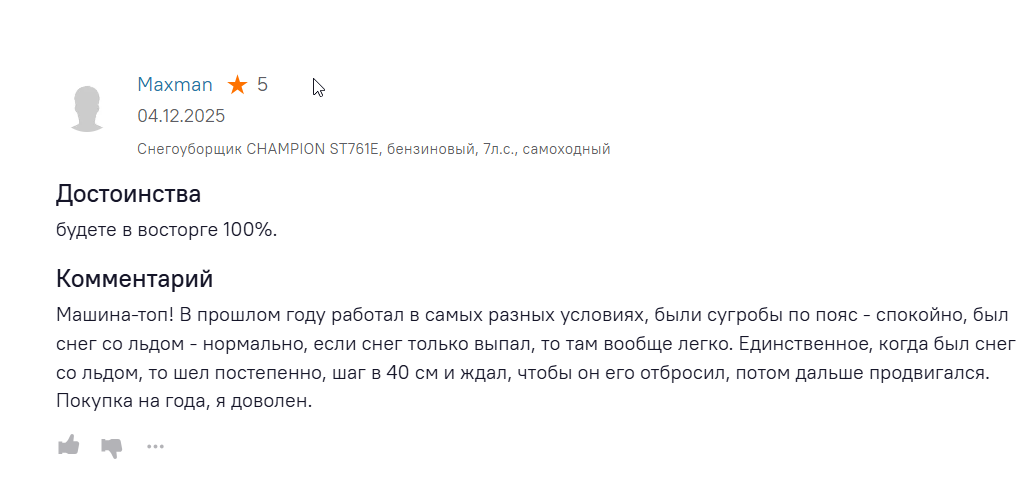Open the three-dot more options menu
Image resolution: width=1031 pixels, height=480 pixels.
155,446
